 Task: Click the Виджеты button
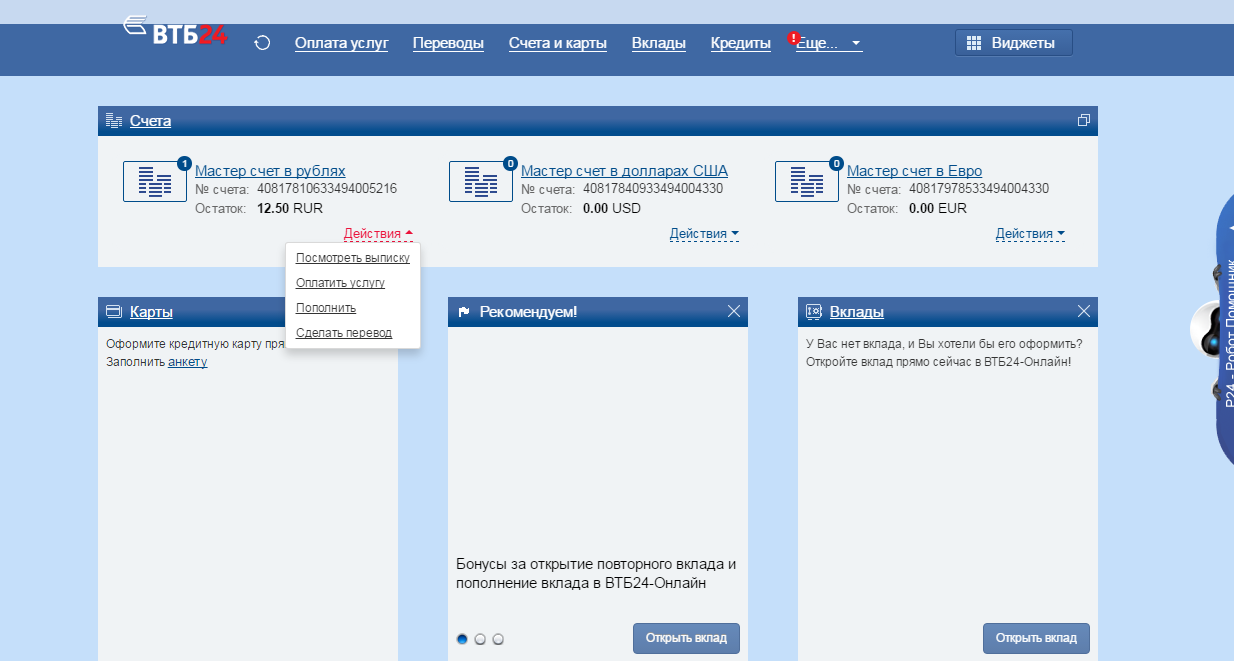pyautogui.click(x=1013, y=43)
